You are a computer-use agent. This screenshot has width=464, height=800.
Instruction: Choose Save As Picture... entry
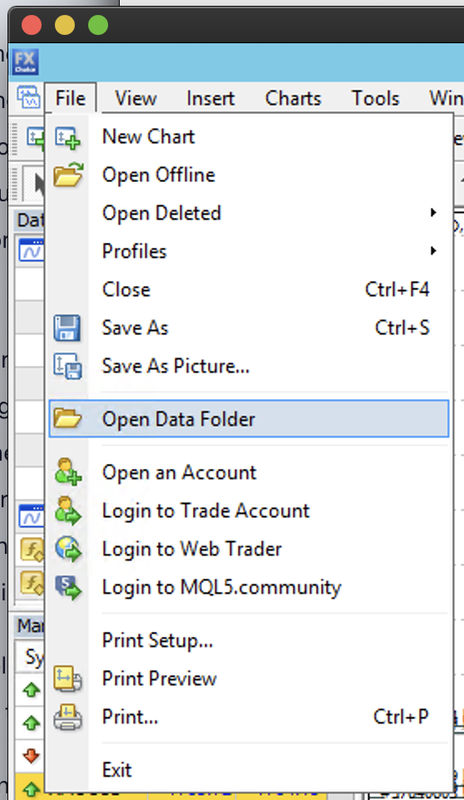tap(249, 366)
